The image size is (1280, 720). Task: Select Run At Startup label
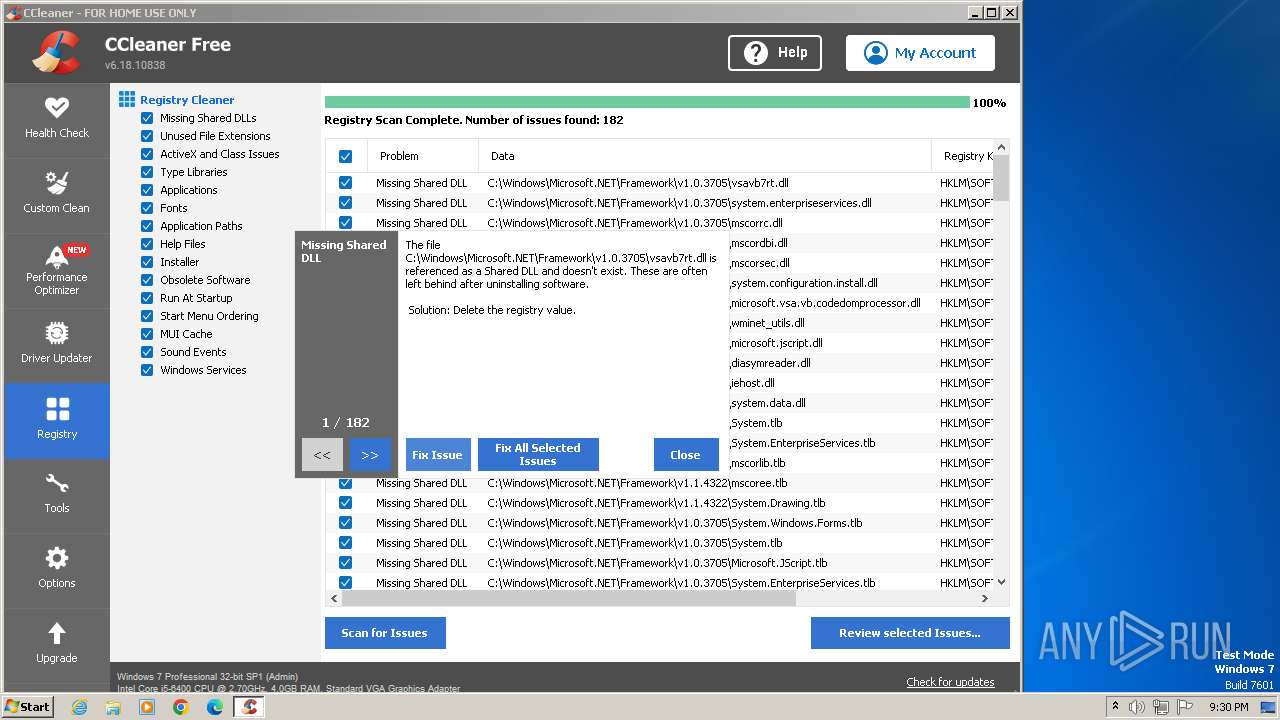point(196,298)
